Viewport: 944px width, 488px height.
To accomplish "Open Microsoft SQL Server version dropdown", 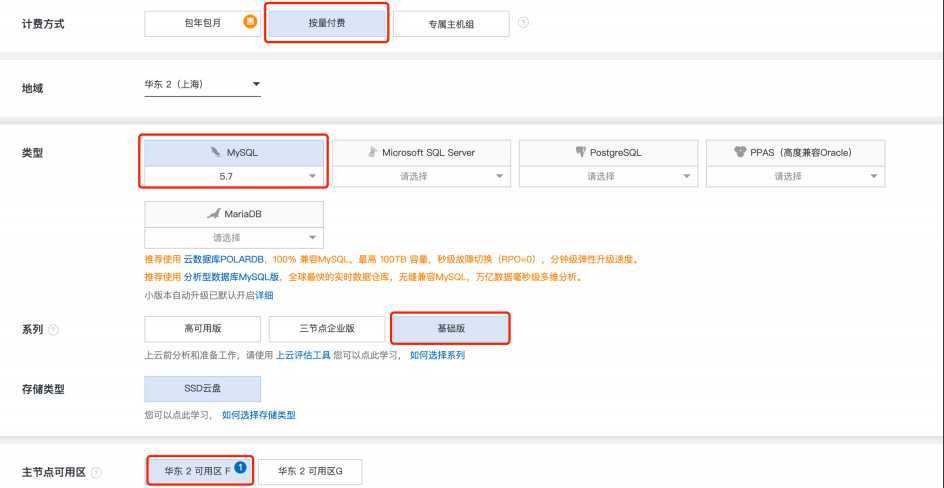I will (421, 176).
